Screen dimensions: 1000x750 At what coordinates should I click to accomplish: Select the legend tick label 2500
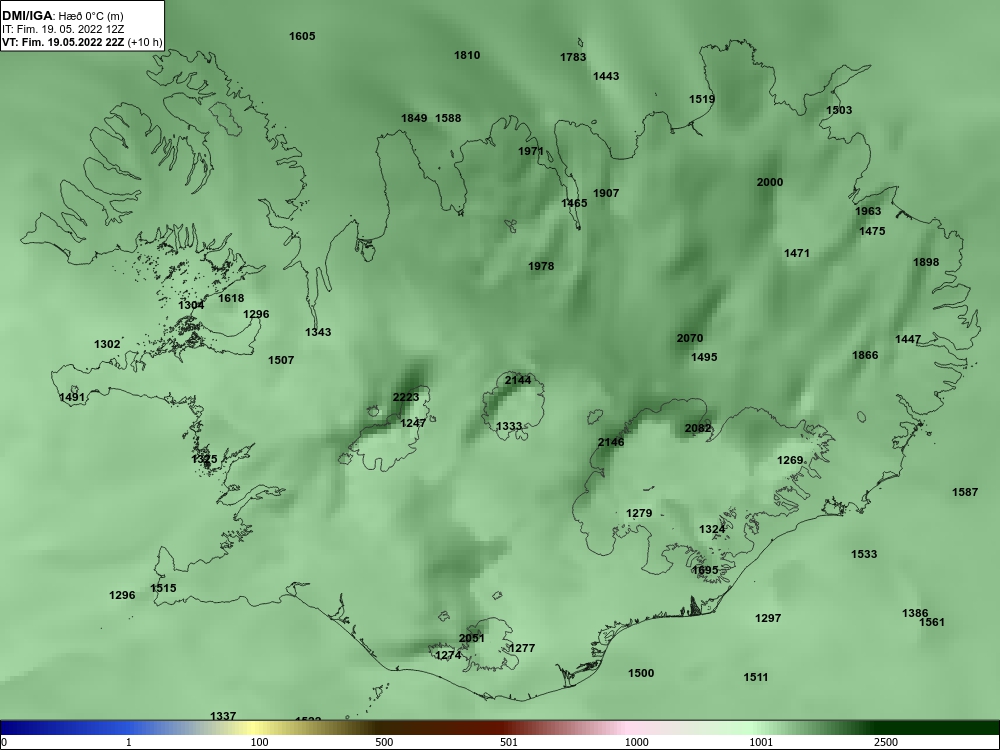[886, 742]
